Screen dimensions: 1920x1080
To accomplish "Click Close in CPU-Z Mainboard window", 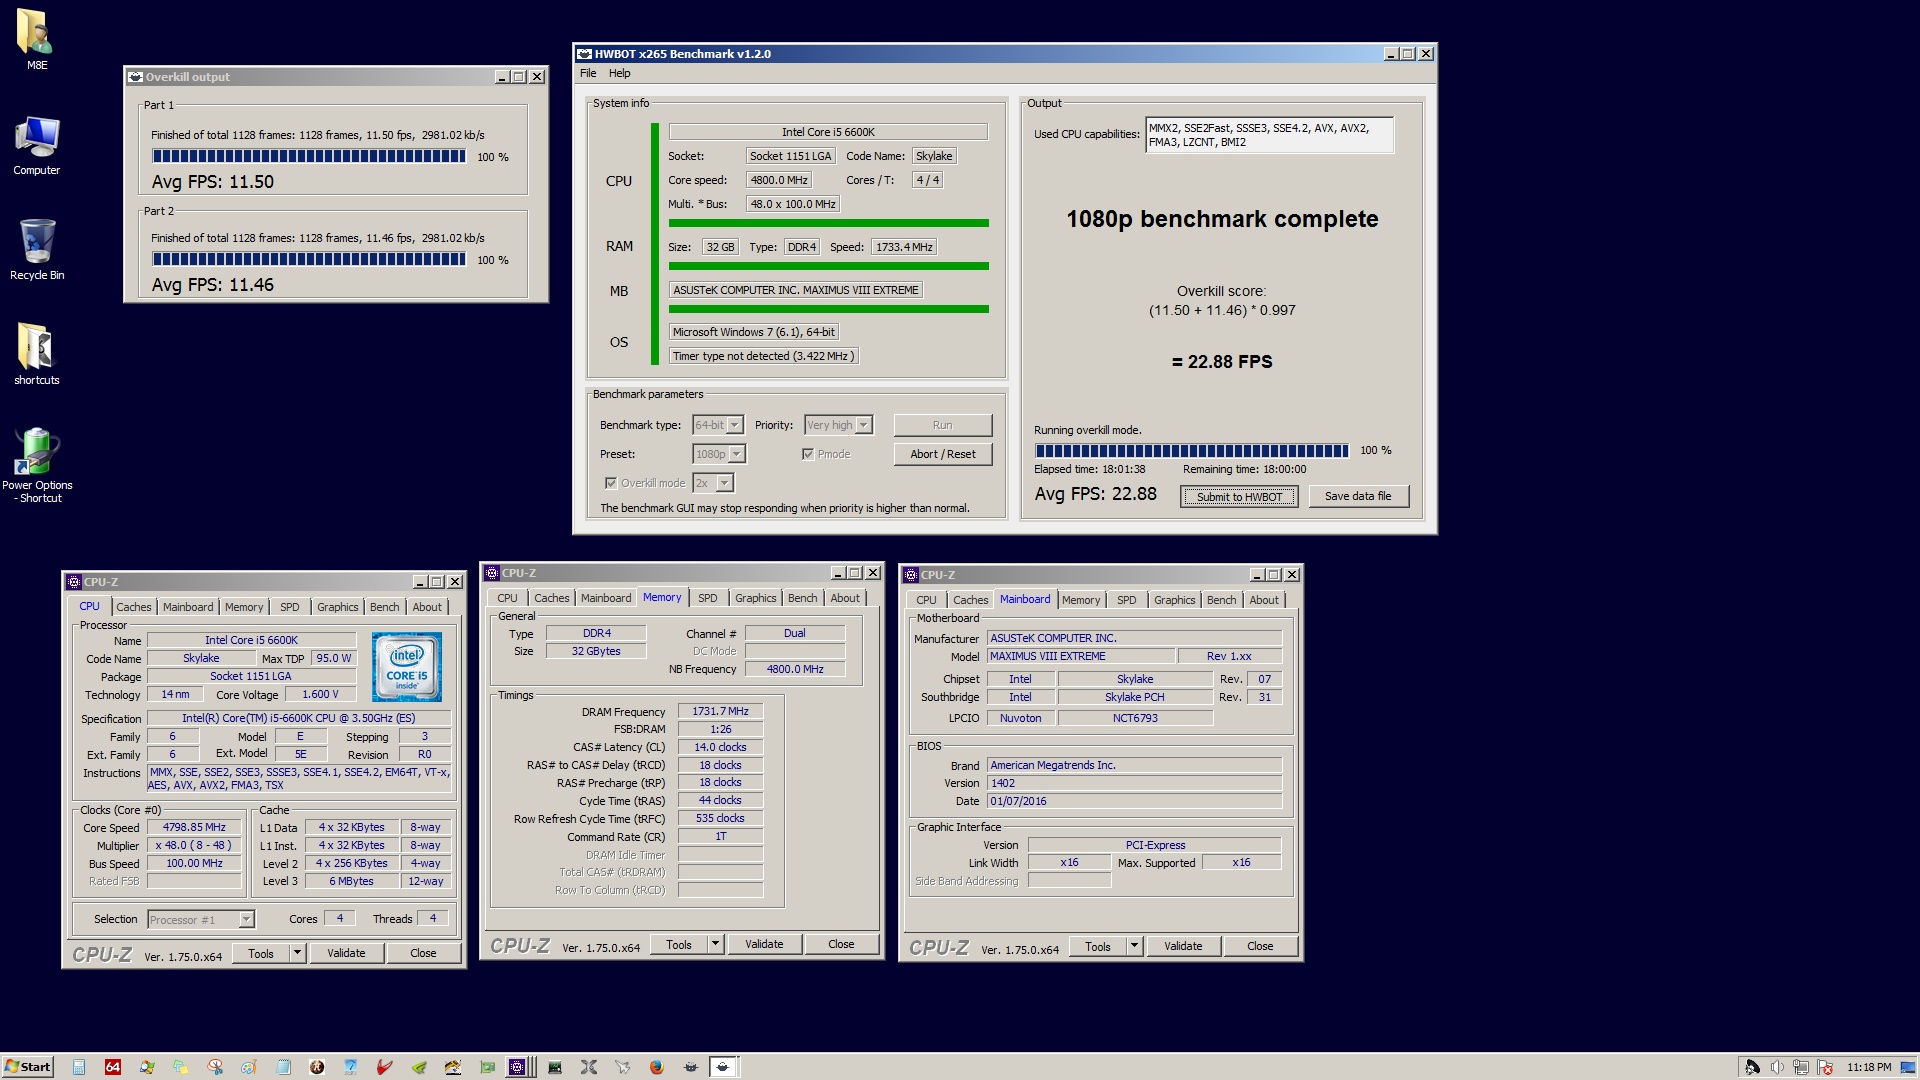I will coord(1260,947).
